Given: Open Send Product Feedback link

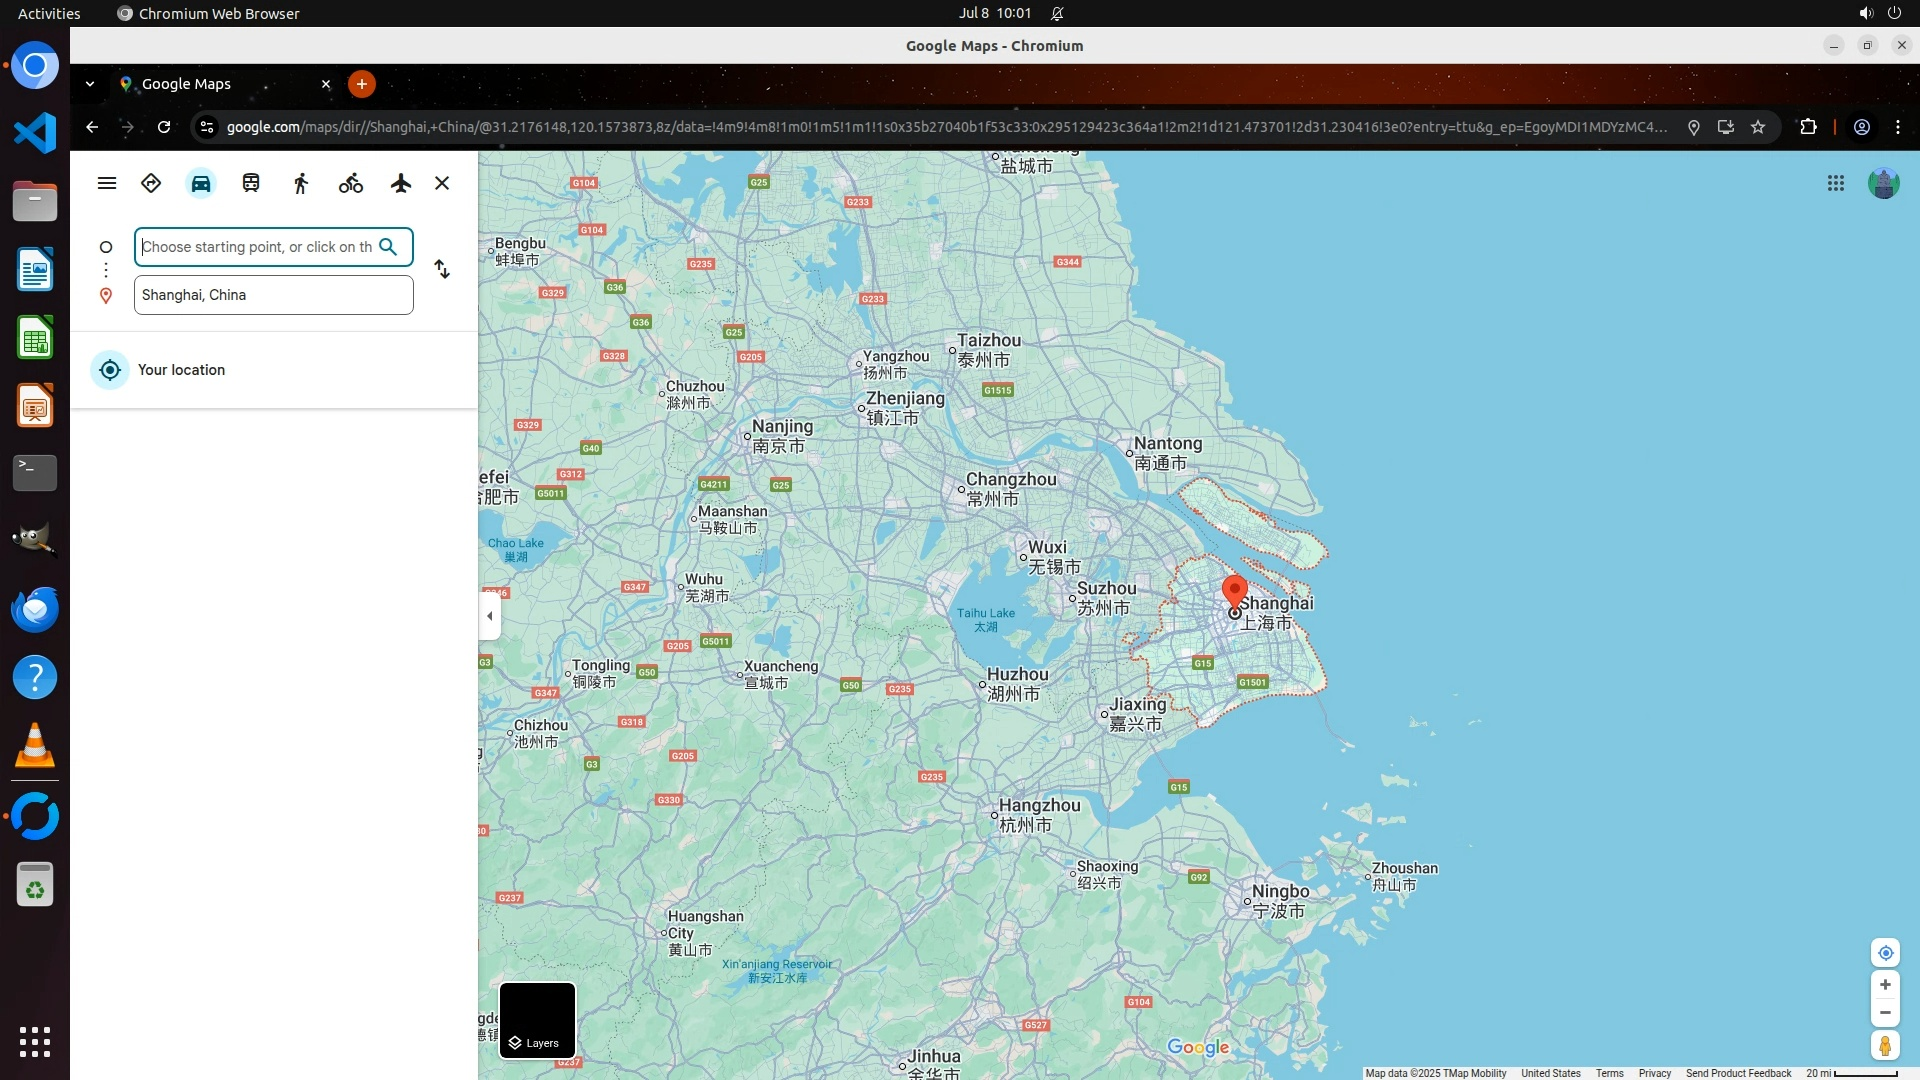Looking at the screenshot, I should 1738,1073.
